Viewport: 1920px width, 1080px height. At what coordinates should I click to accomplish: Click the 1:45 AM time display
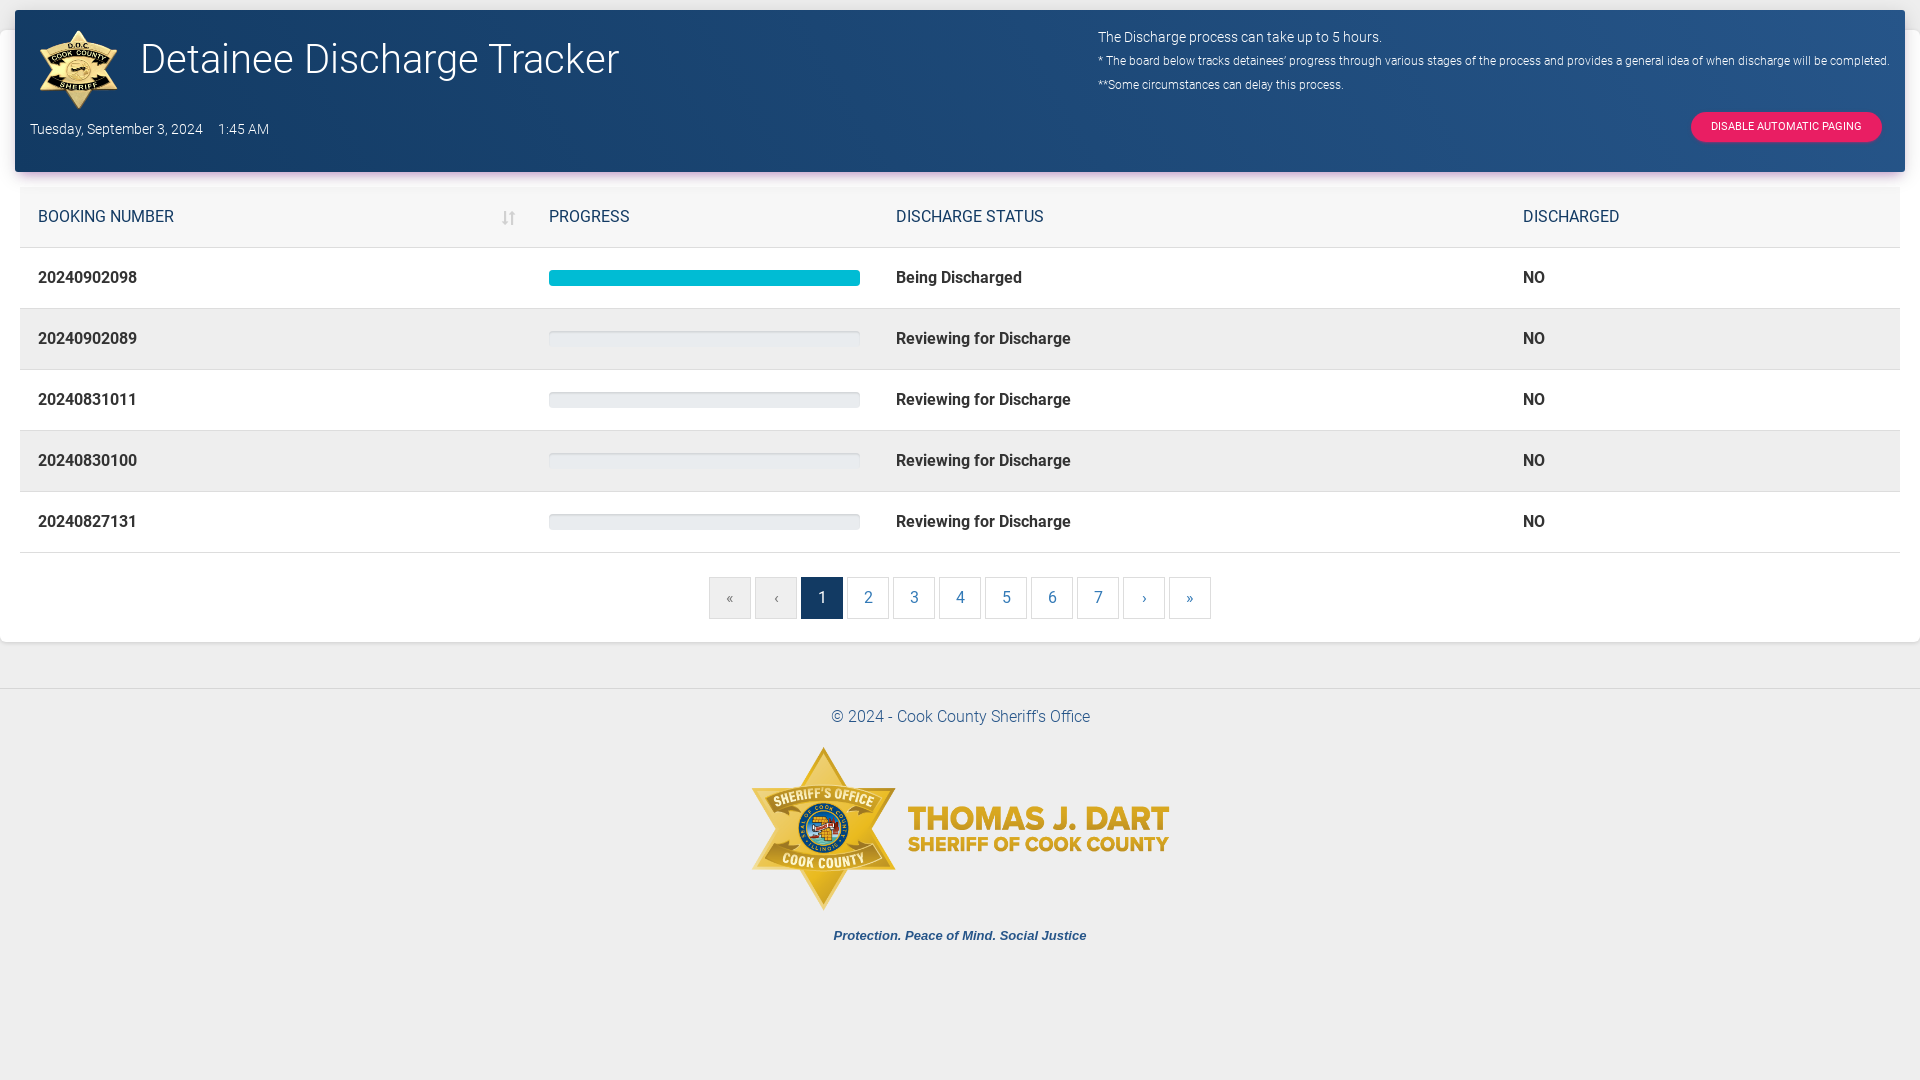point(243,129)
